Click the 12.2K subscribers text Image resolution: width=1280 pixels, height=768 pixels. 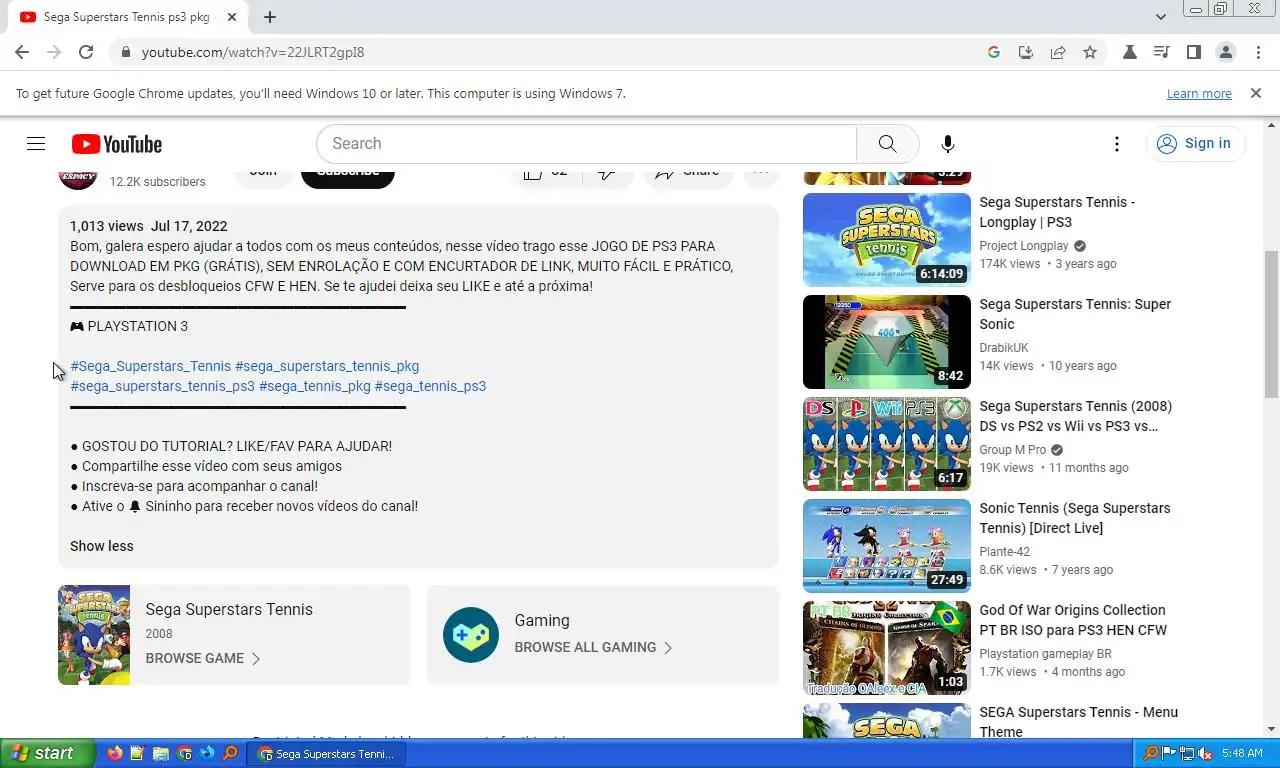[158, 182]
